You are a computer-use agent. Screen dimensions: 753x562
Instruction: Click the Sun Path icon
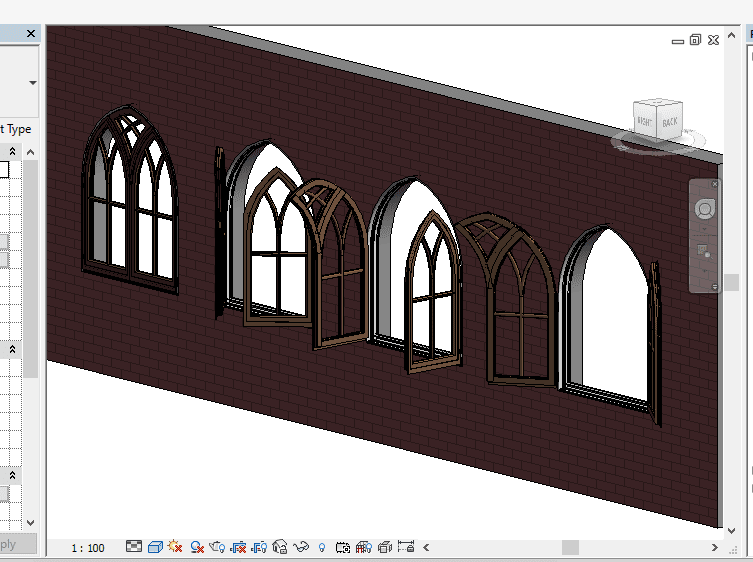point(176,547)
